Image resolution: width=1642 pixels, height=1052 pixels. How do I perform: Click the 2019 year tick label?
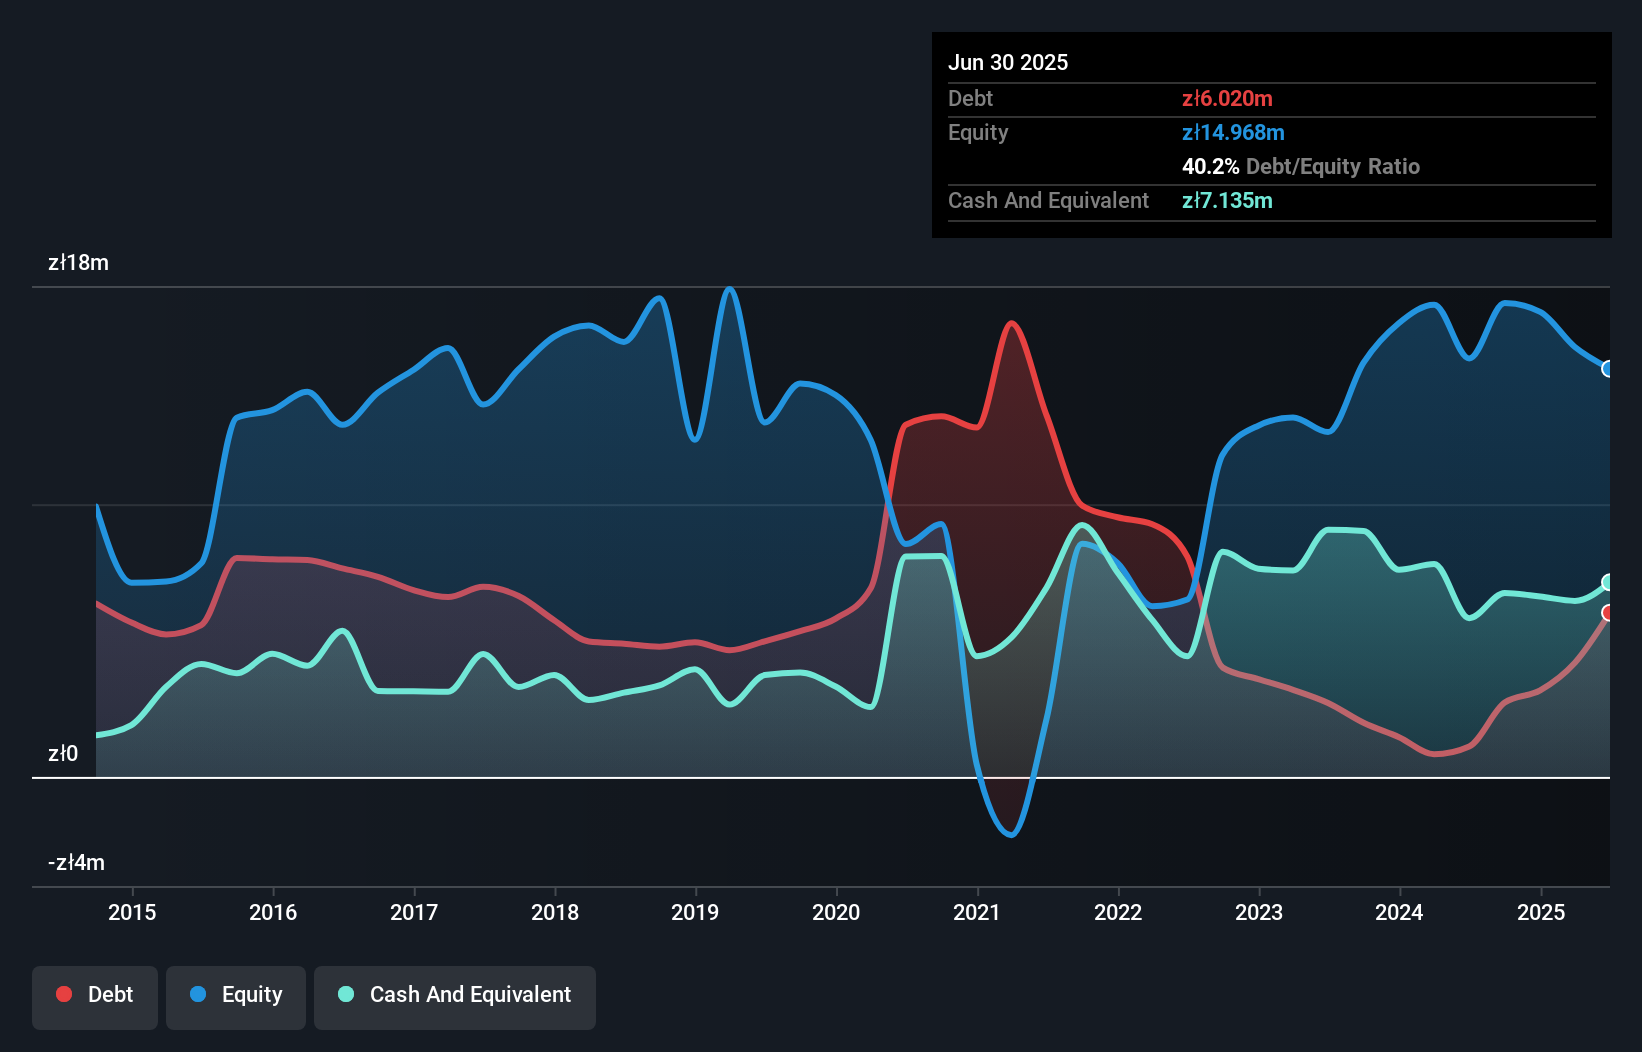[695, 912]
